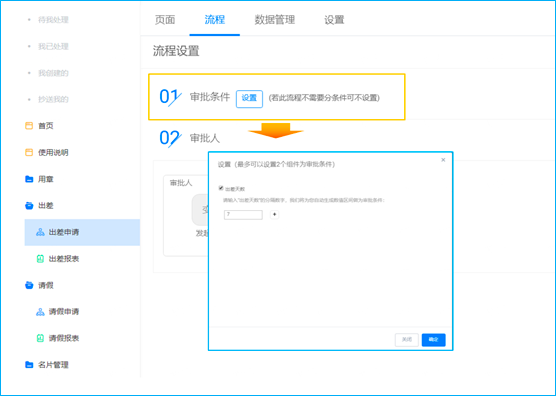
Task: Click the 名片管理 folder icon
Action: (x=29, y=364)
